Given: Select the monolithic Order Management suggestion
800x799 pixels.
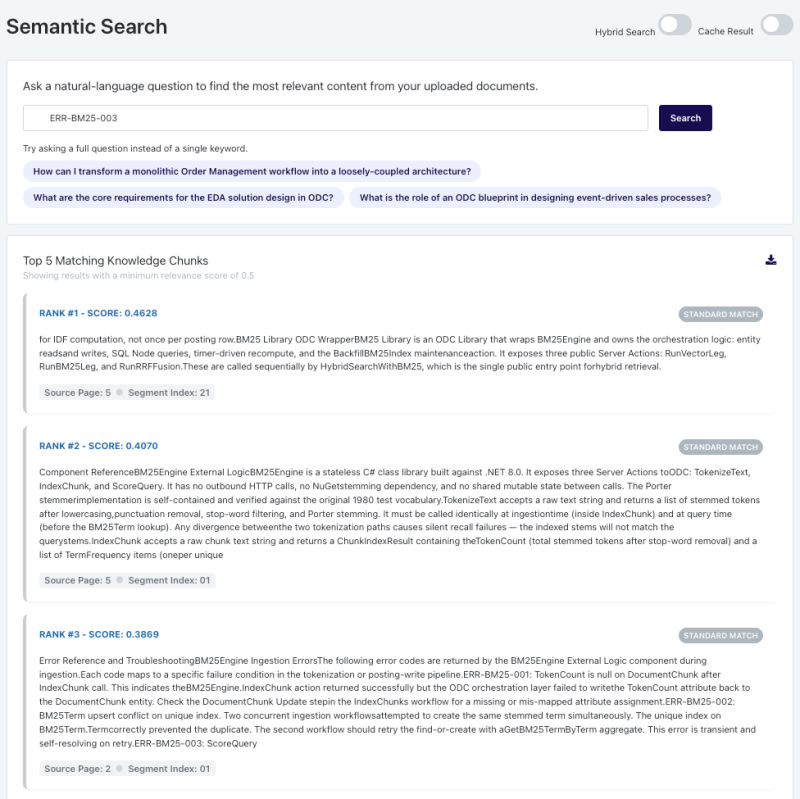Looking at the screenshot, I should (x=252, y=171).
